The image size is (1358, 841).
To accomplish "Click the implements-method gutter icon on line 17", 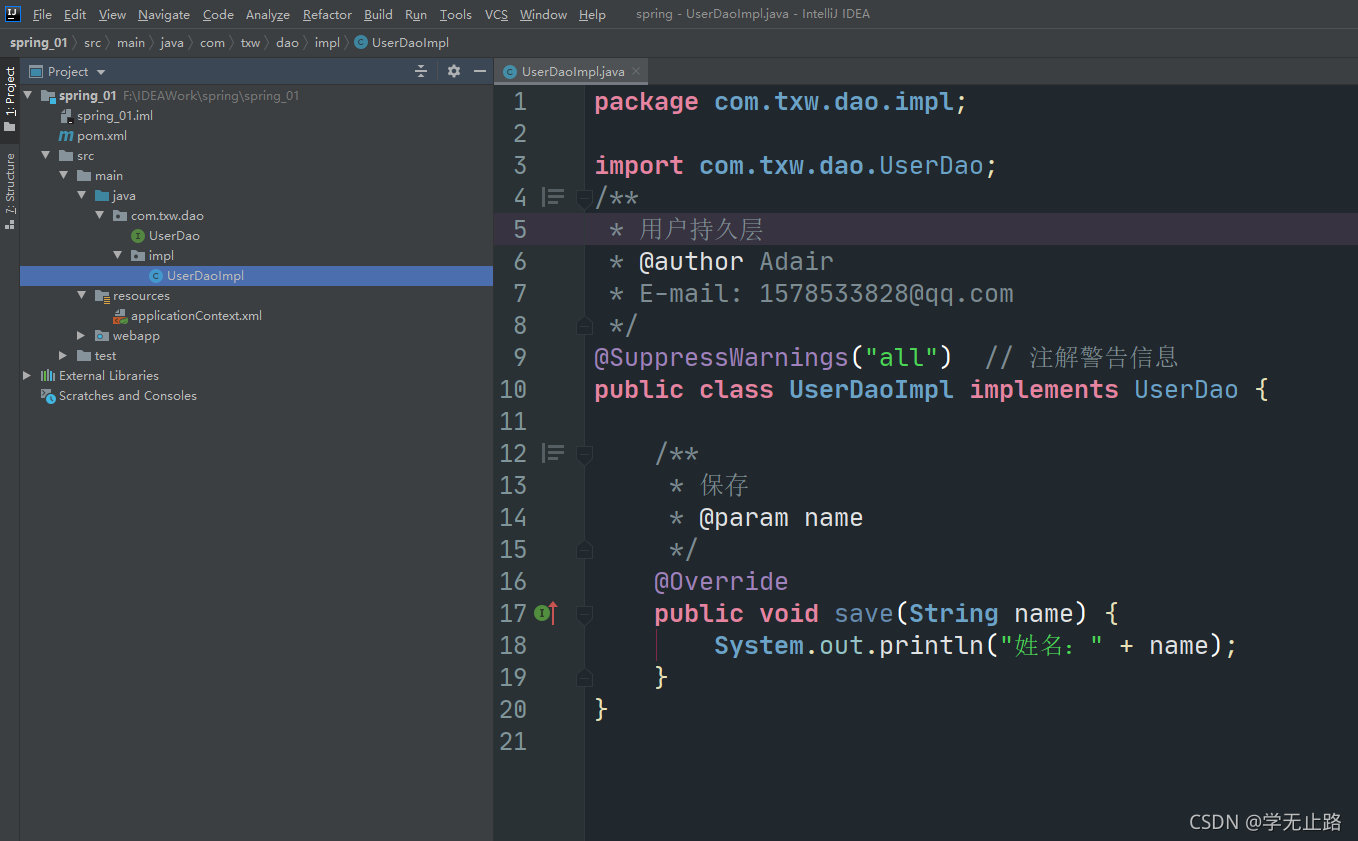I will [x=545, y=613].
